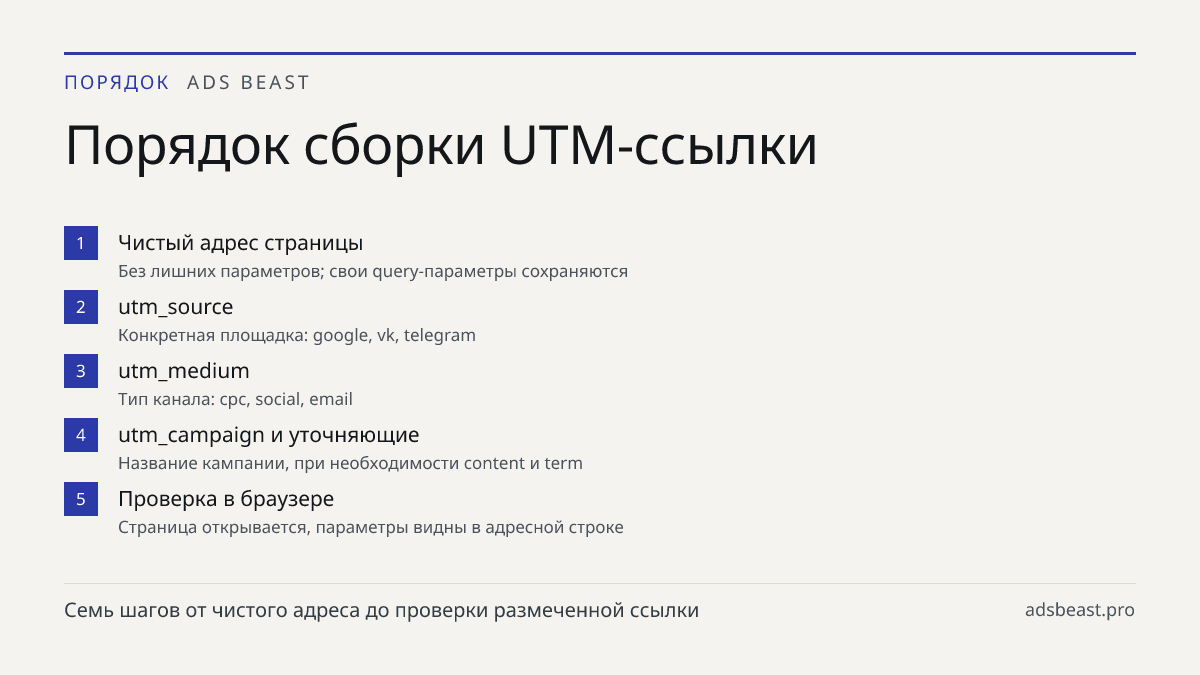
Task: Open the adsbeast.pro link
Action: coord(1080,610)
